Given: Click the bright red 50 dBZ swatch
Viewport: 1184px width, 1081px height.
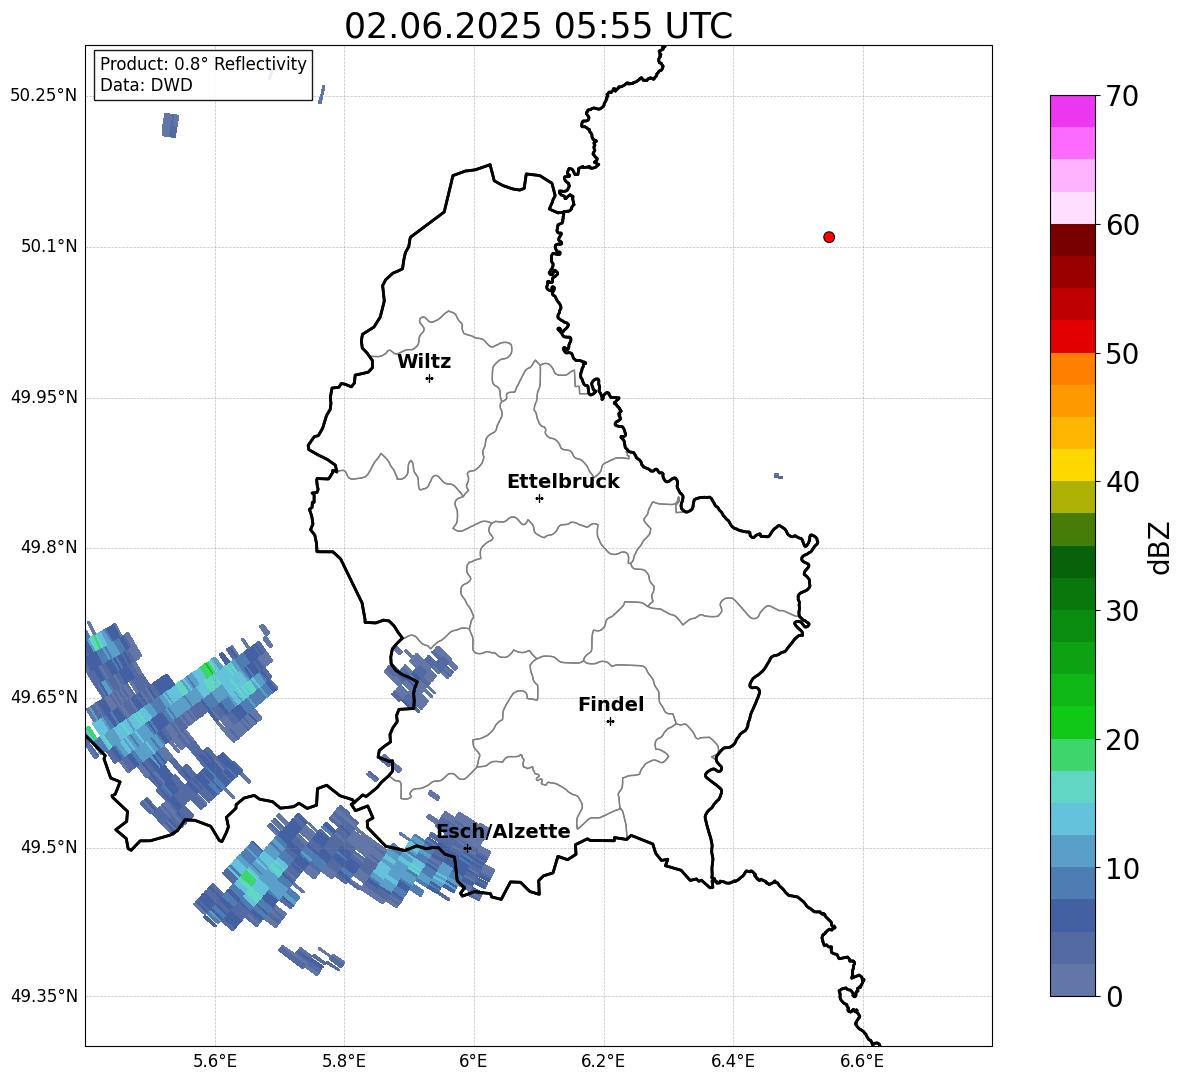Looking at the screenshot, I should (1073, 336).
